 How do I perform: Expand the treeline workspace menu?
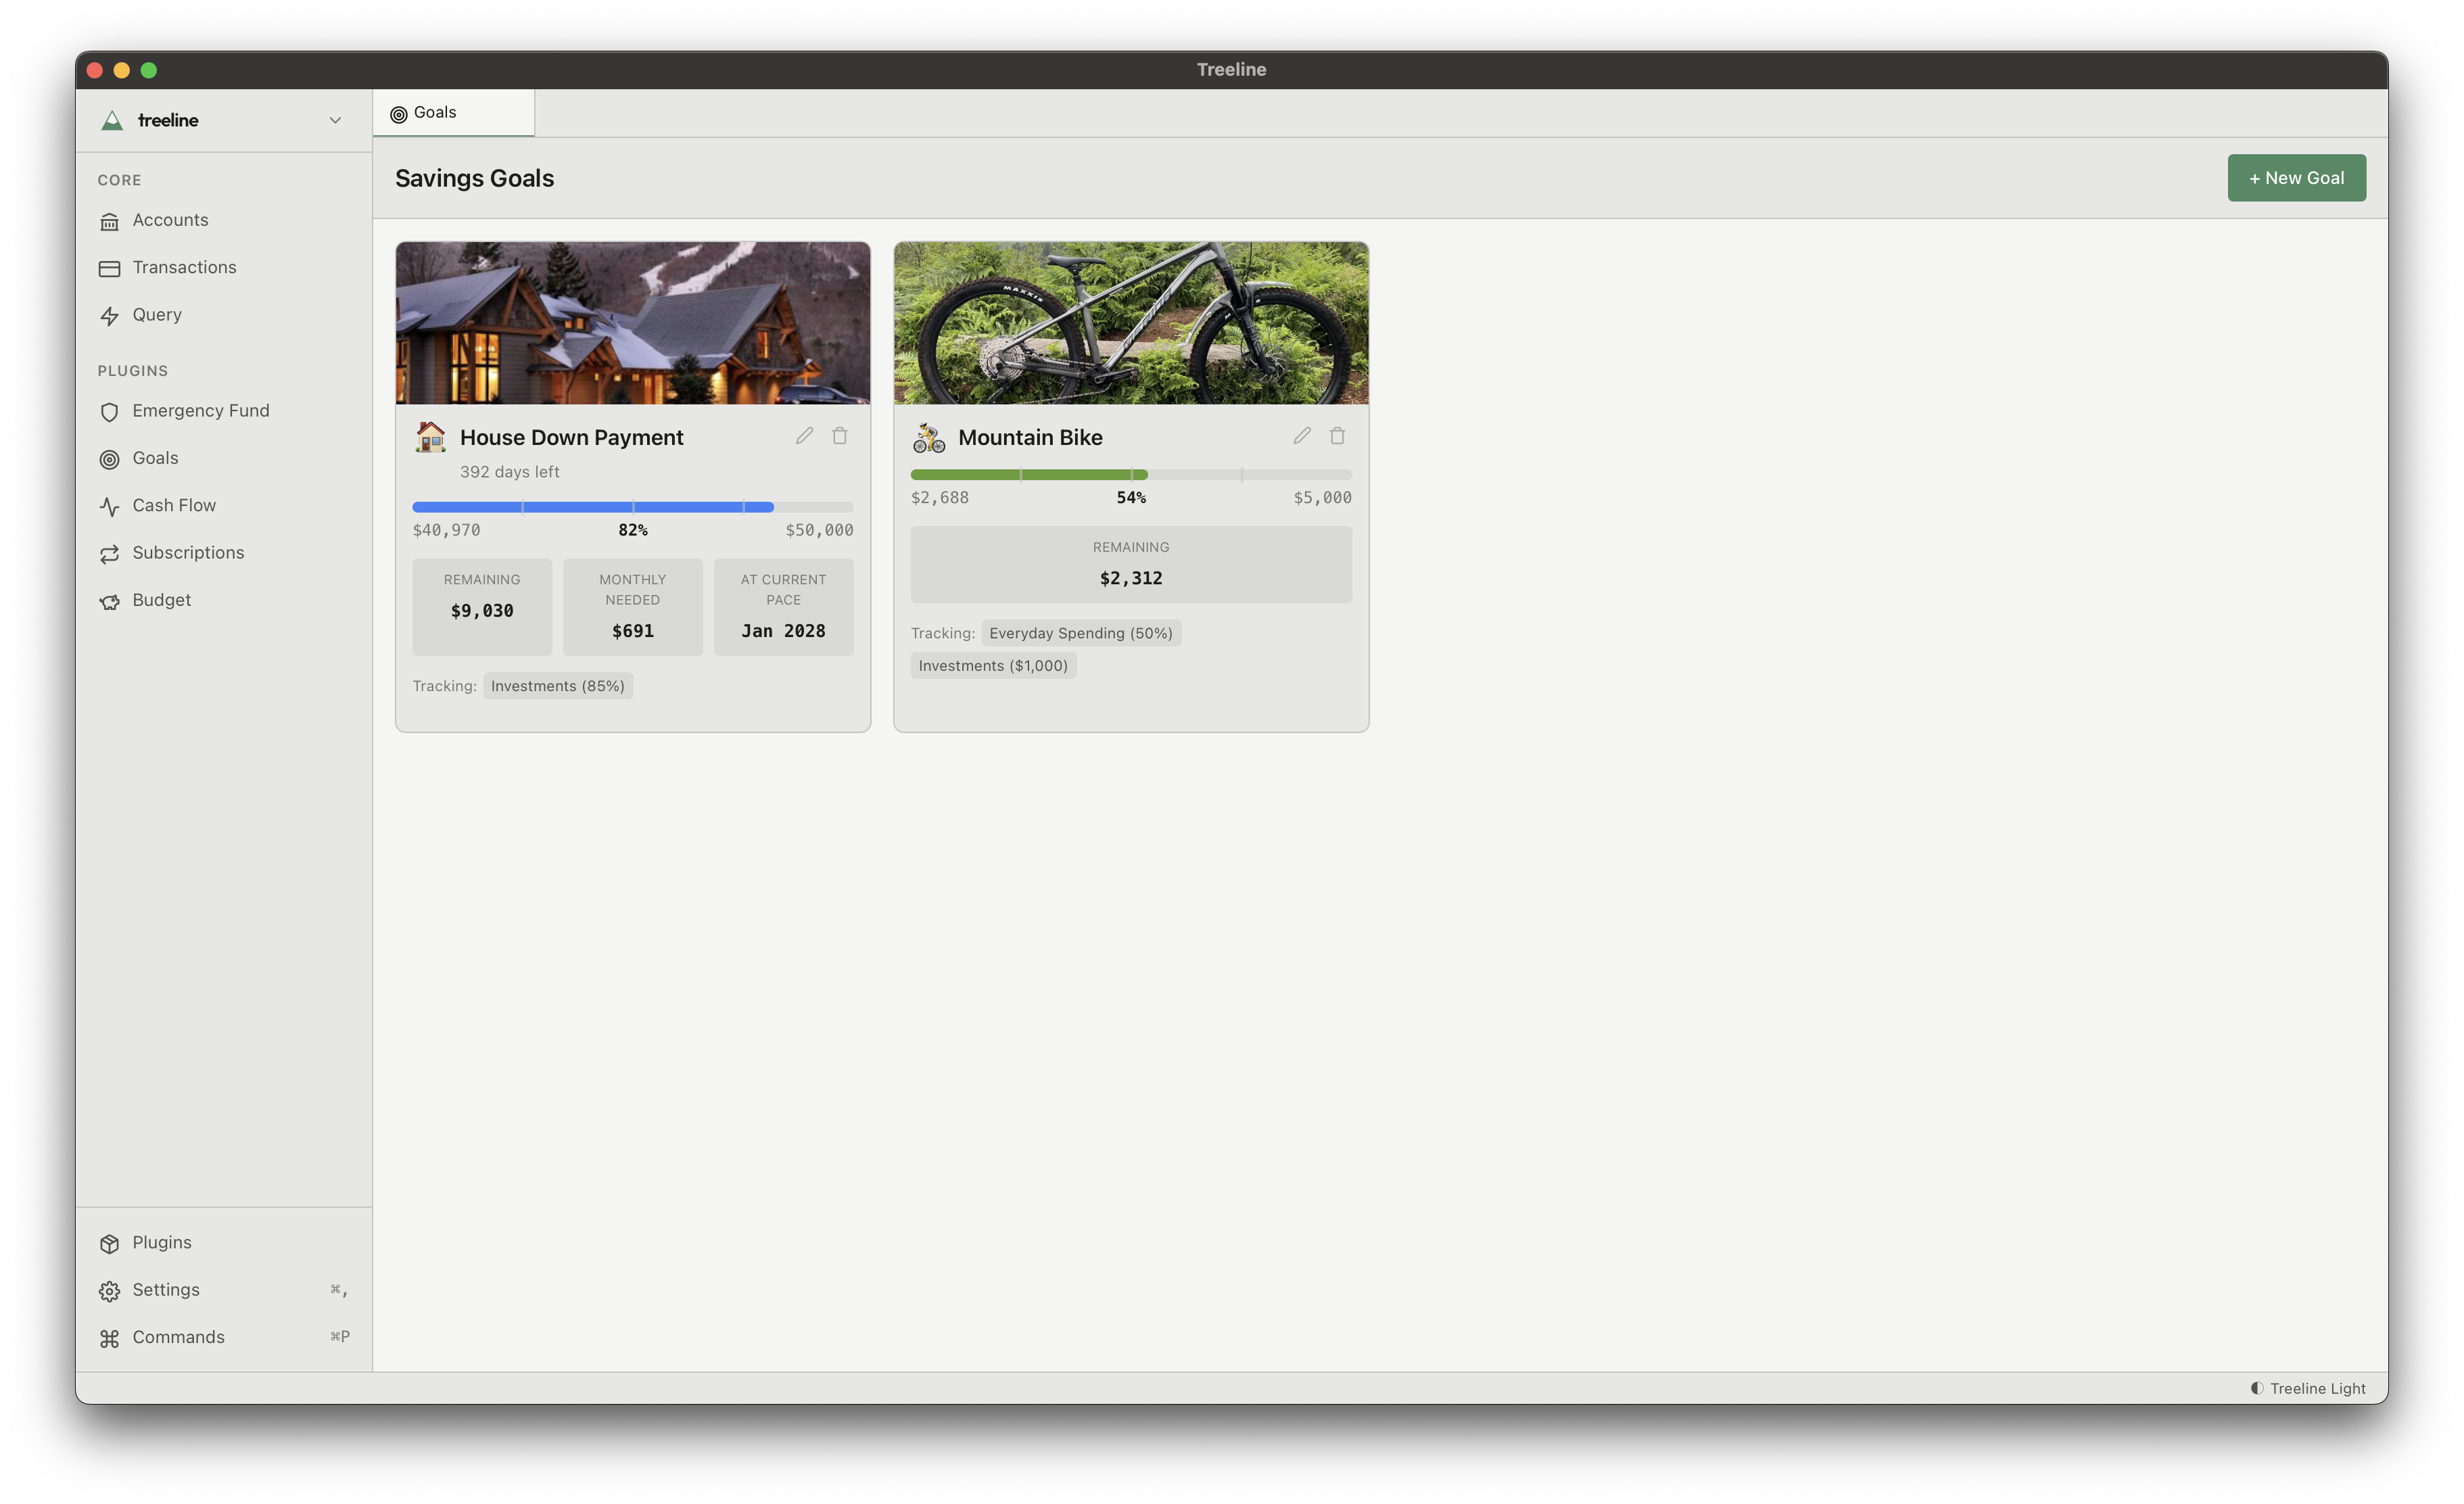tap(335, 120)
